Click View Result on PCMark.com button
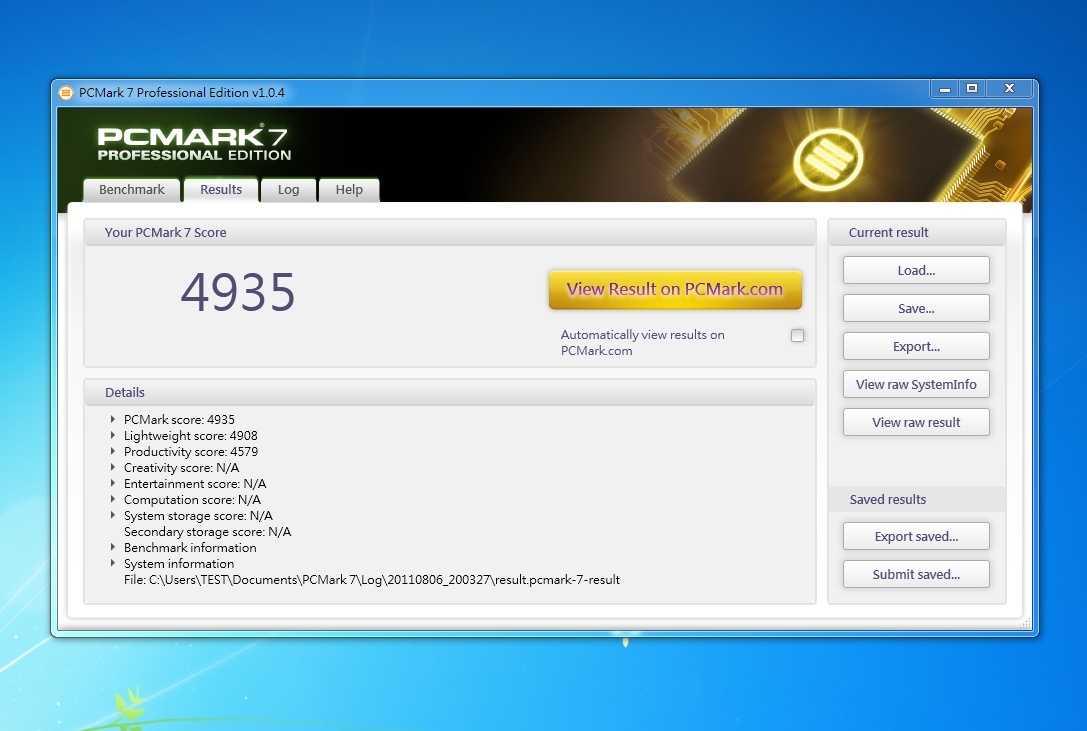The image size is (1087, 731). pos(675,289)
